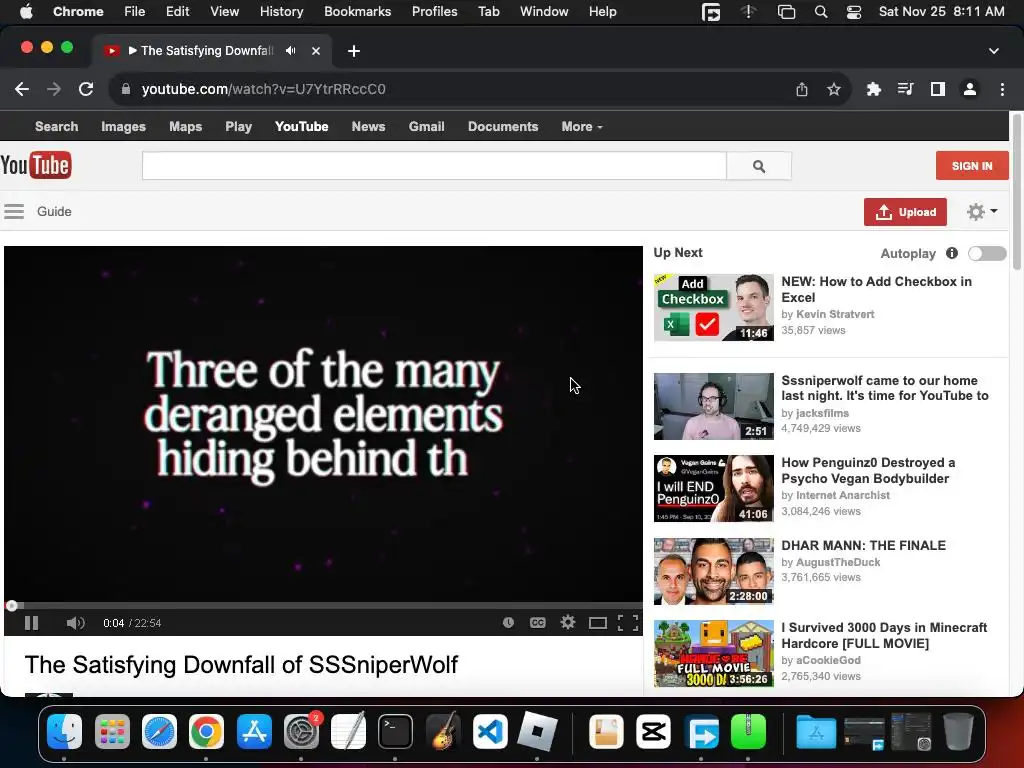The height and width of the screenshot is (768, 1024).
Task: Open the Profiles menu
Action: tap(434, 11)
